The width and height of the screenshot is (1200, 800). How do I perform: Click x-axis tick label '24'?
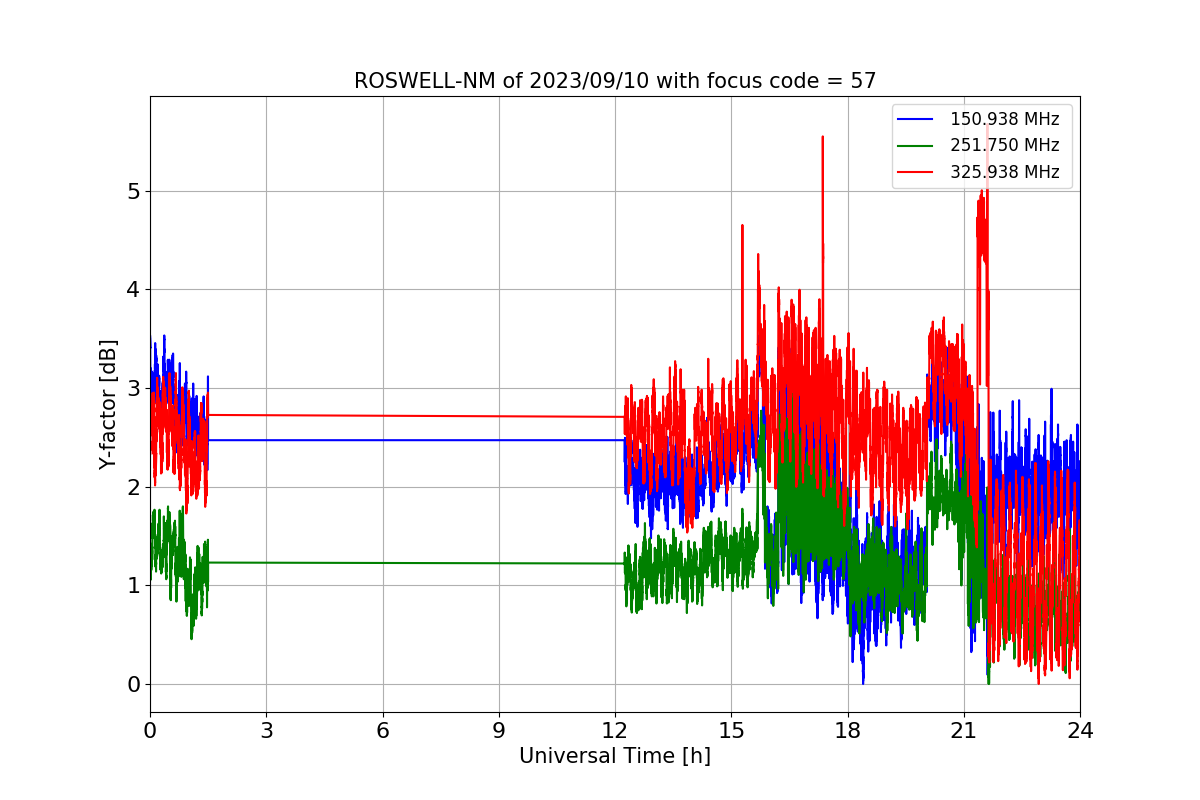click(x=1080, y=731)
